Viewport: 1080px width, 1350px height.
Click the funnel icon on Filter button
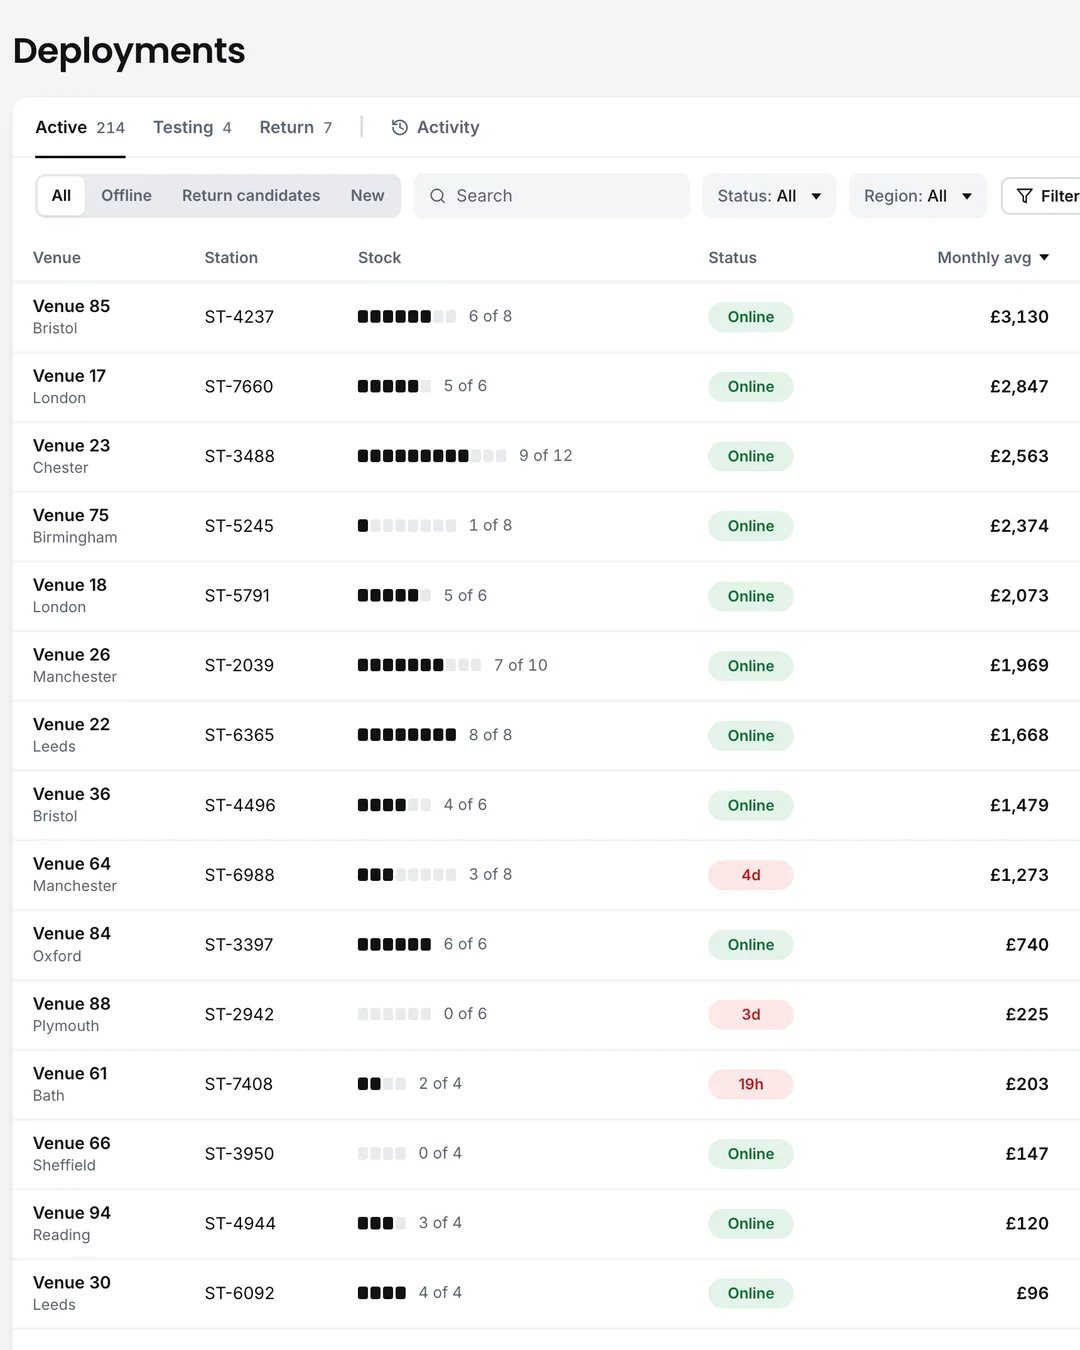click(1024, 196)
